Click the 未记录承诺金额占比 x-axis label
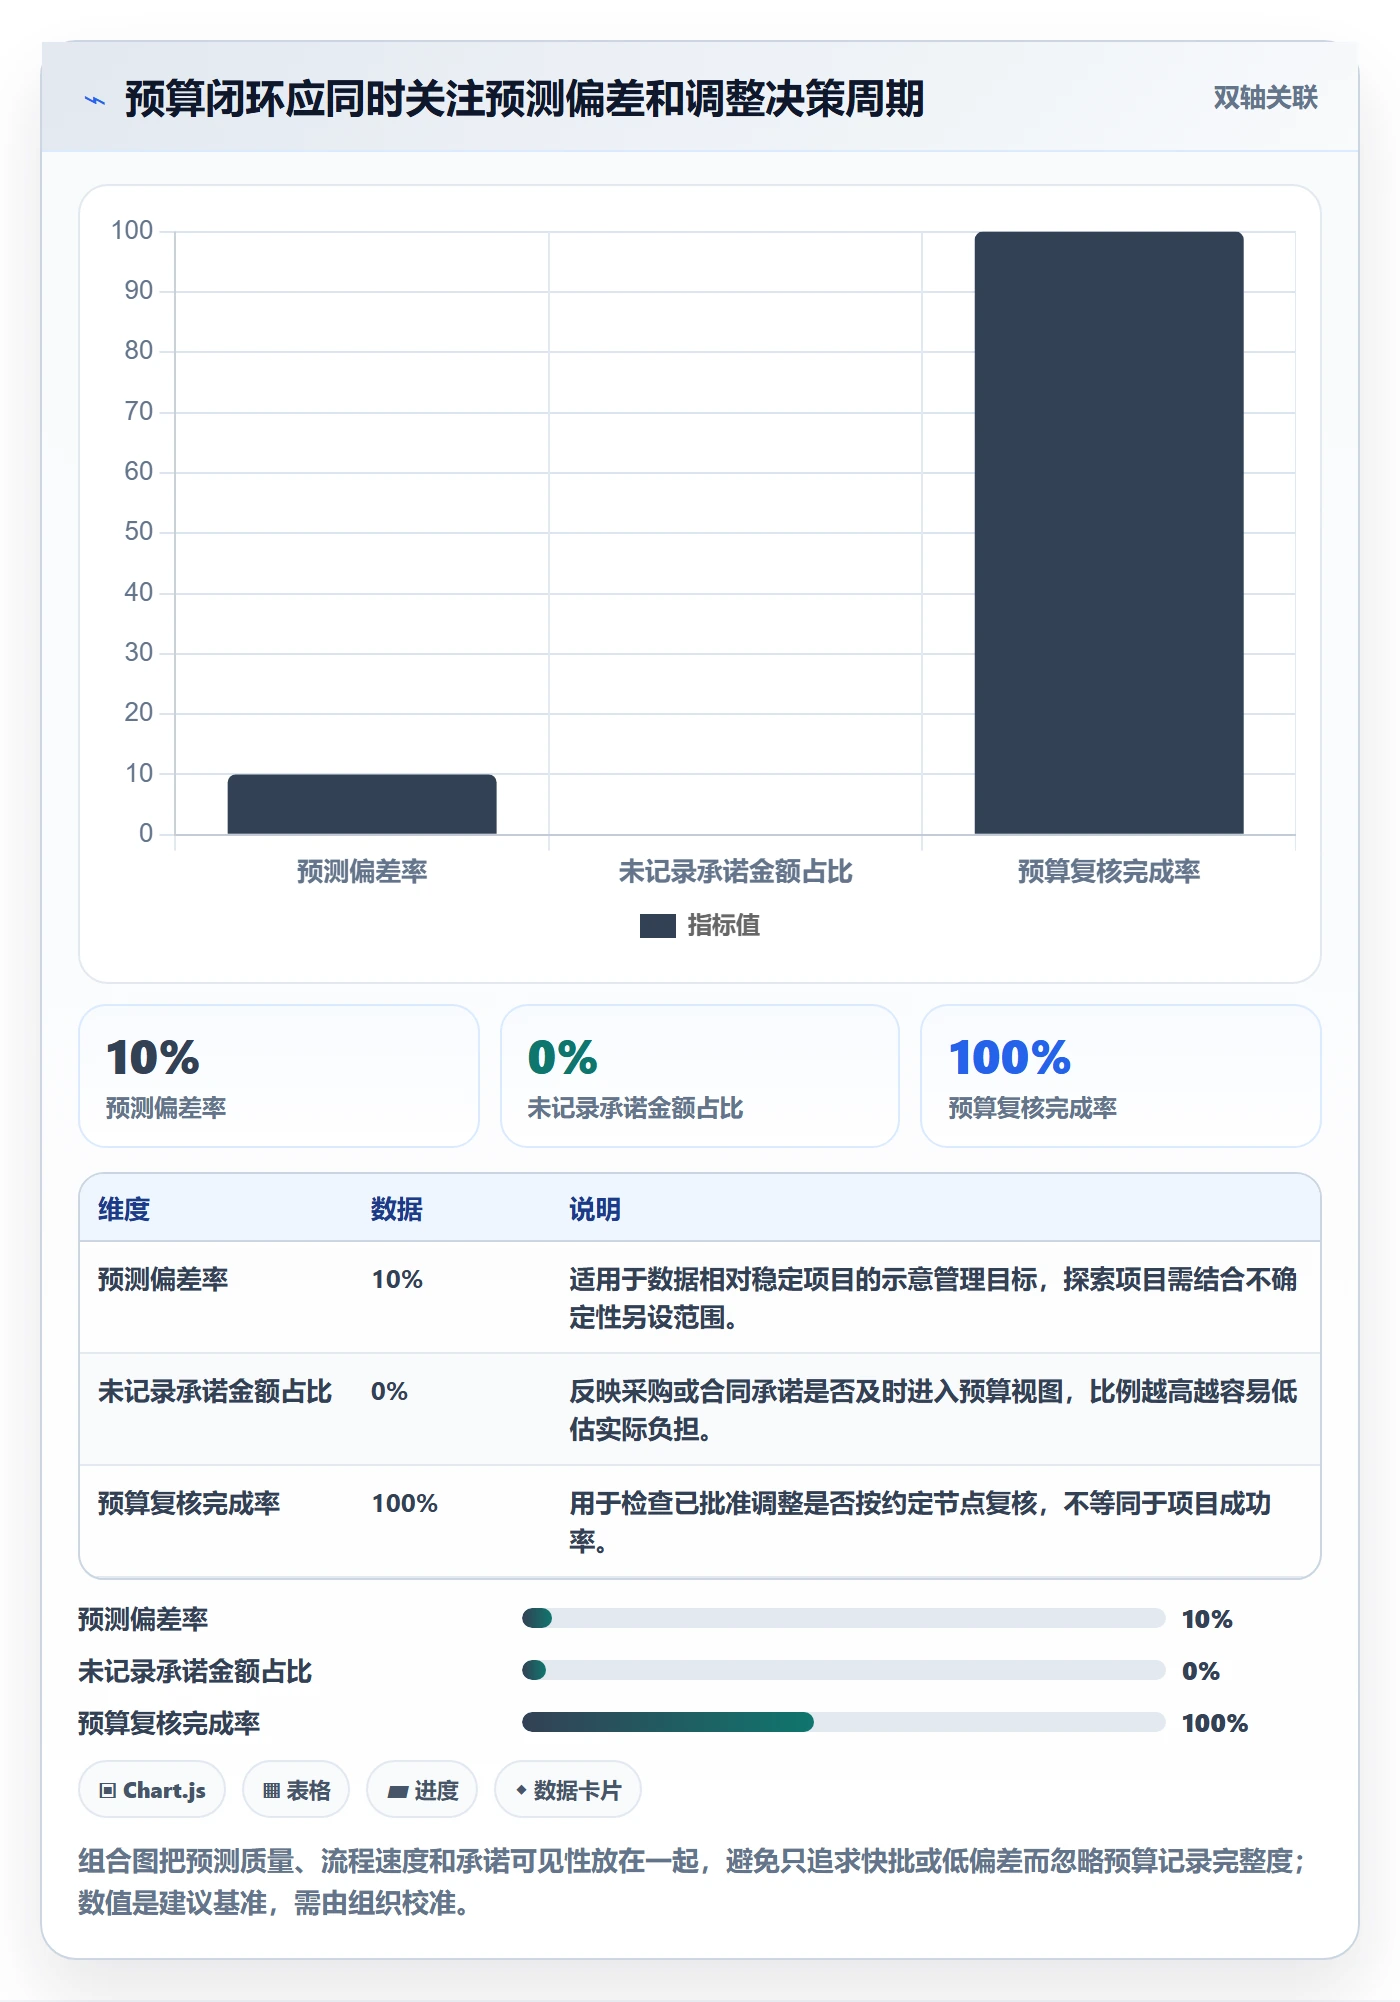 pos(735,872)
